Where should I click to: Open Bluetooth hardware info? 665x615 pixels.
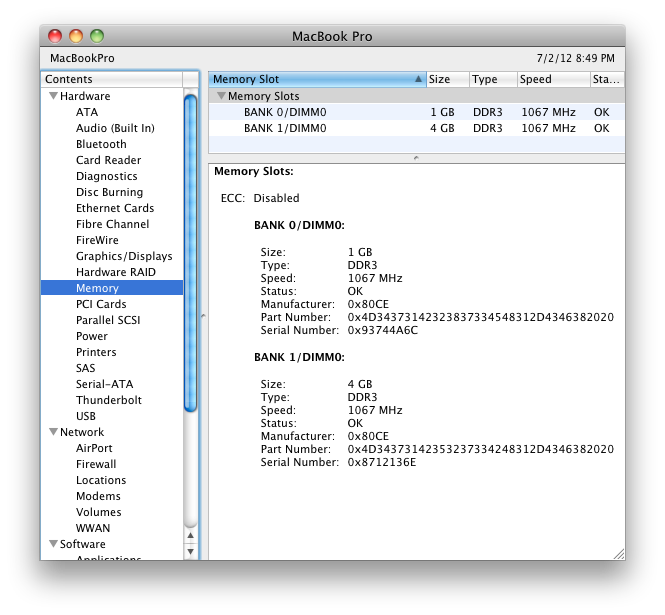coord(101,144)
